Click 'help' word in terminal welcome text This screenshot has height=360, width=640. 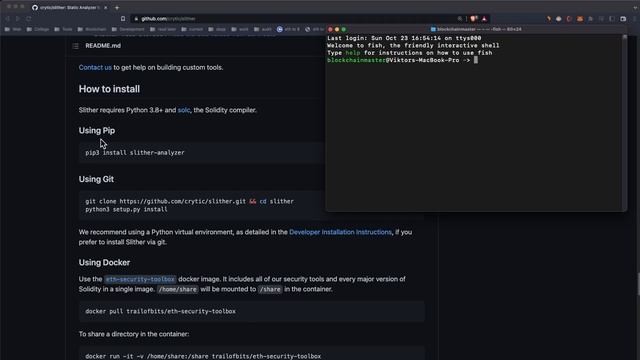pos(353,53)
